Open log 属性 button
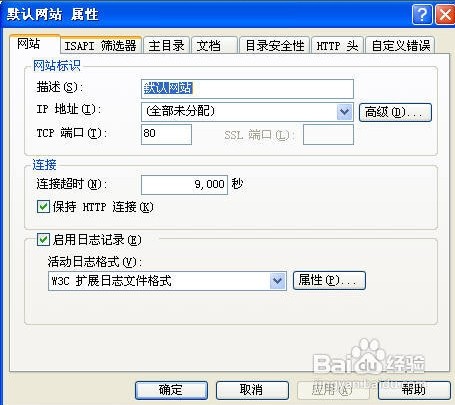The width and height of the screenshot is (455, 405). pos(329,280)
